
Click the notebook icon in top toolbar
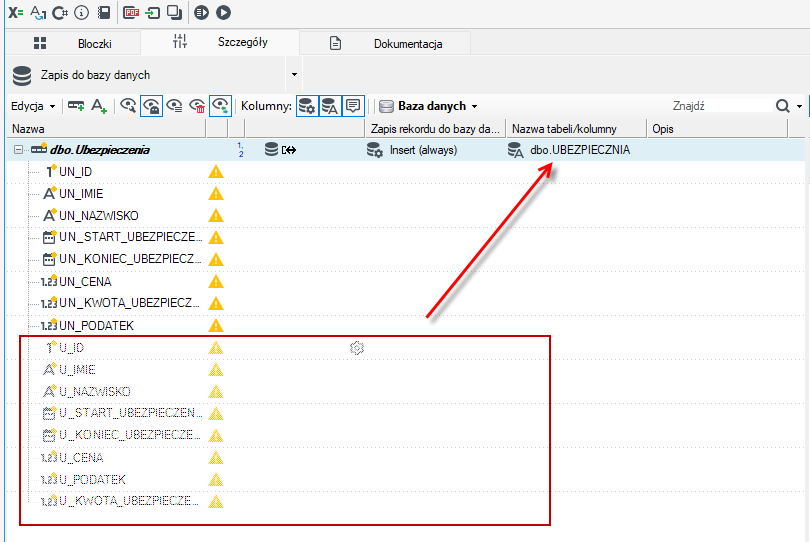(104, 12)
